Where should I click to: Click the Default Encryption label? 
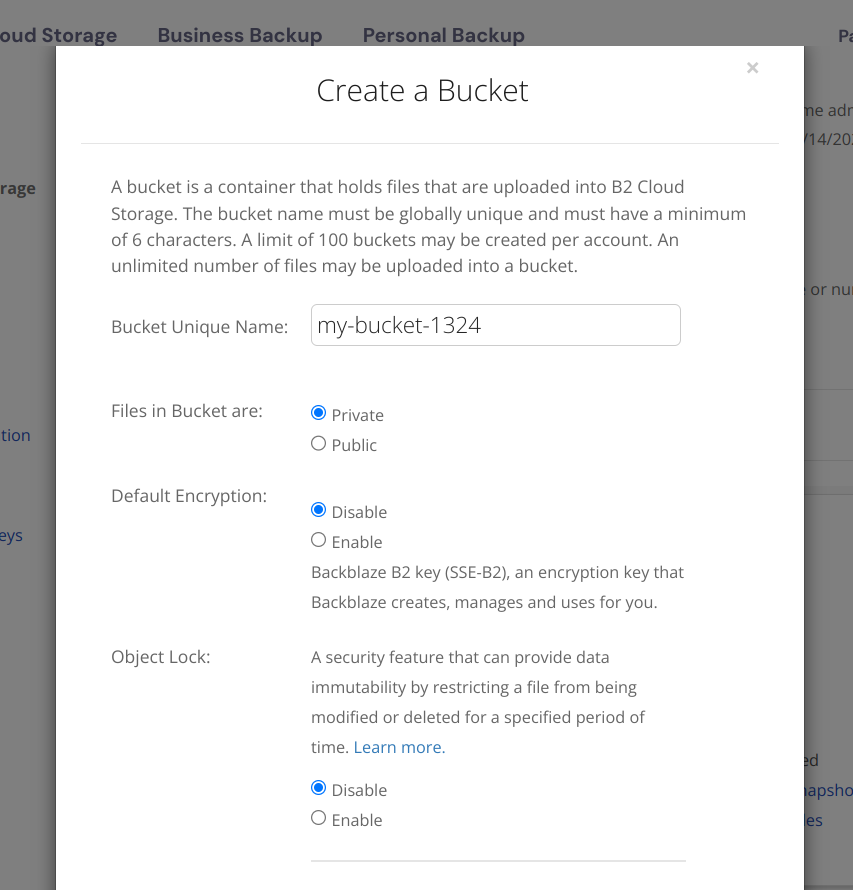click(189, 496)
